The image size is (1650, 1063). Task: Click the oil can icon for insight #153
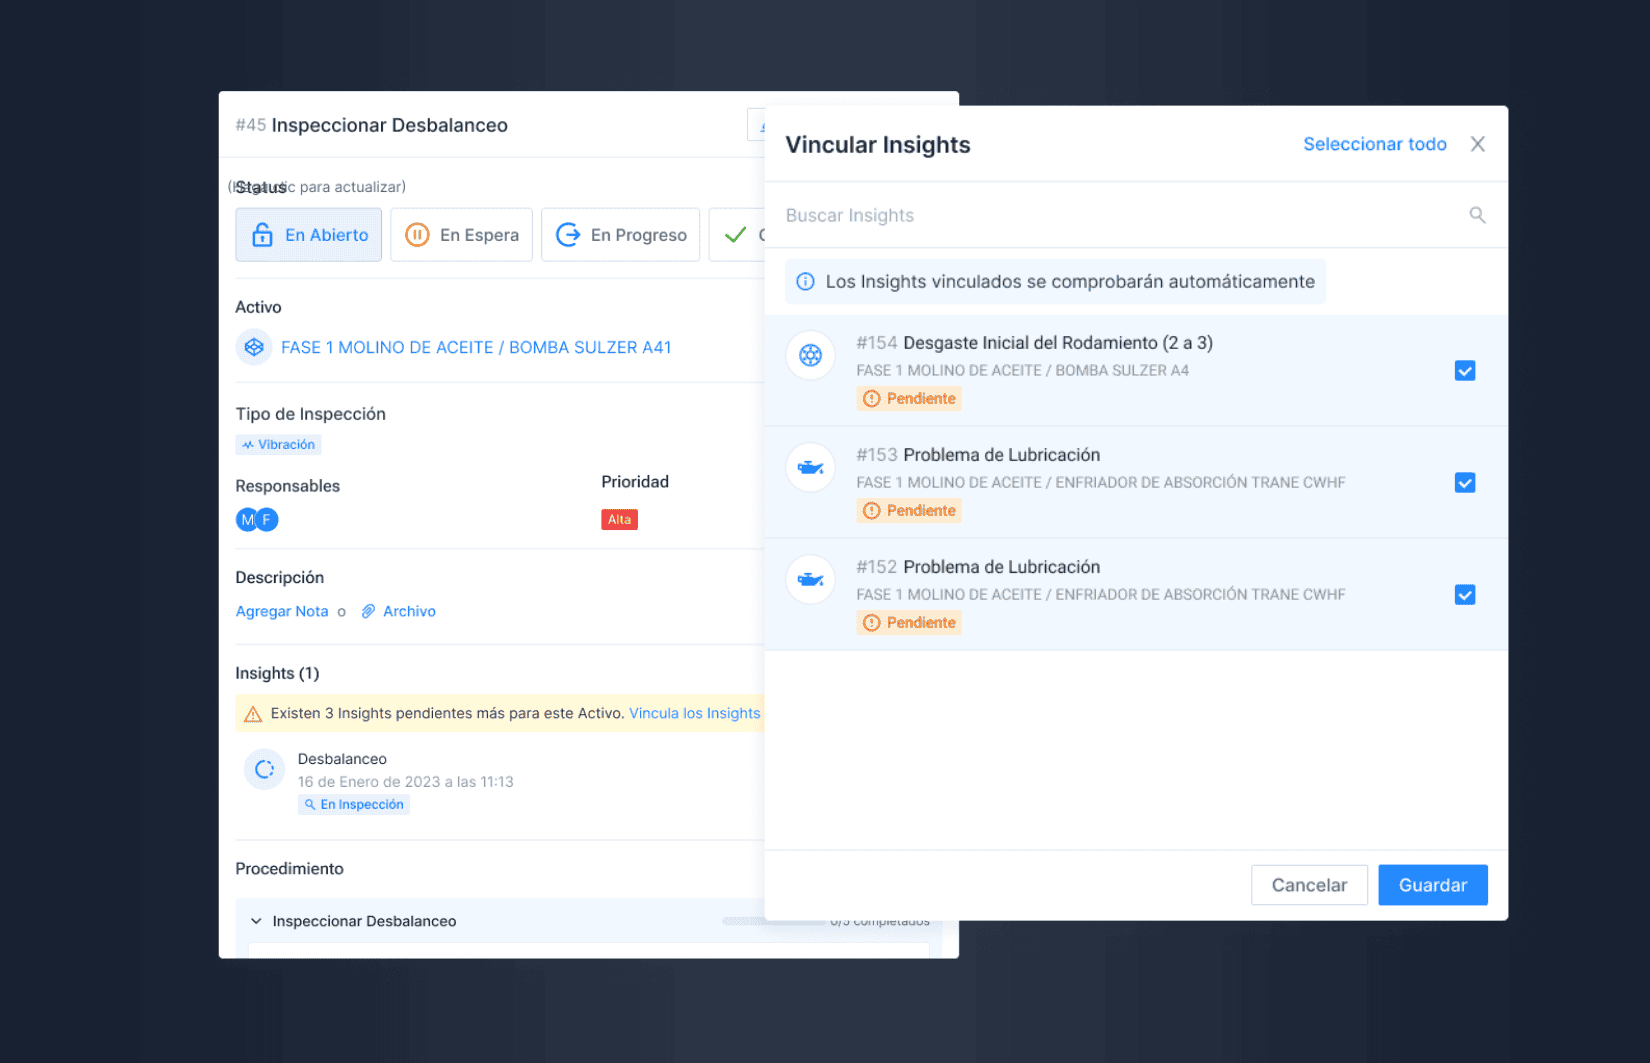[x=810, y=467]
